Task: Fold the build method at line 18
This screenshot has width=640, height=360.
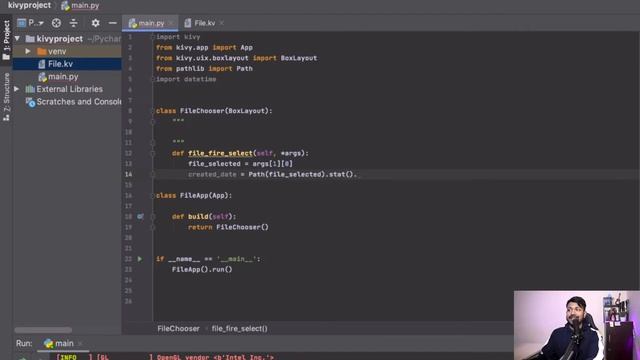Action: pyautogui.click(x=153, y=216)
